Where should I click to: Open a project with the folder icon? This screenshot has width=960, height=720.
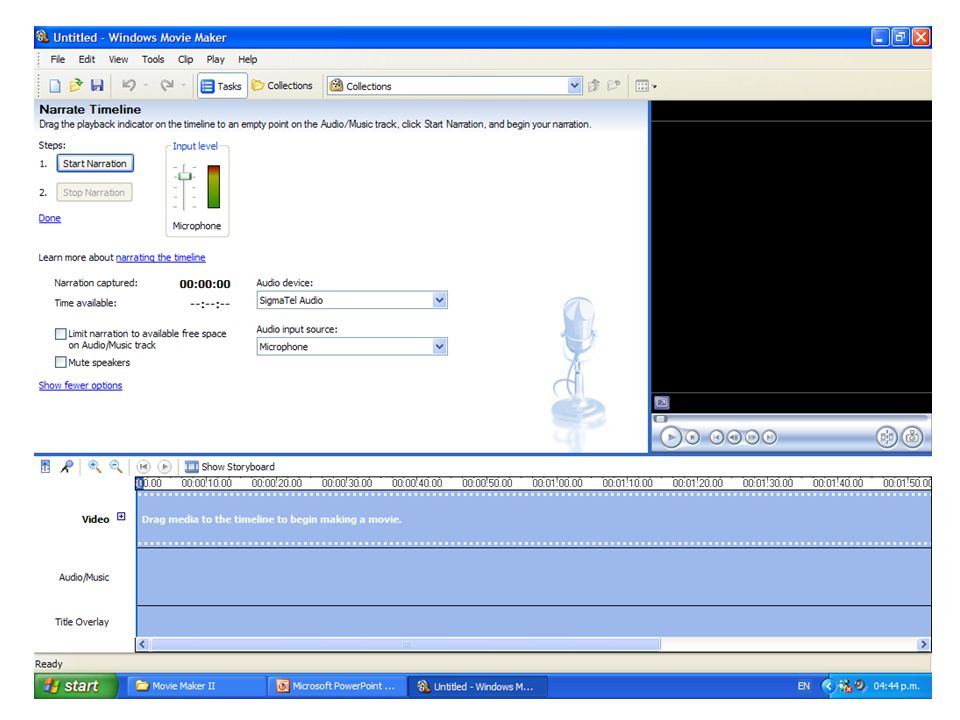(x=76, y=86)
